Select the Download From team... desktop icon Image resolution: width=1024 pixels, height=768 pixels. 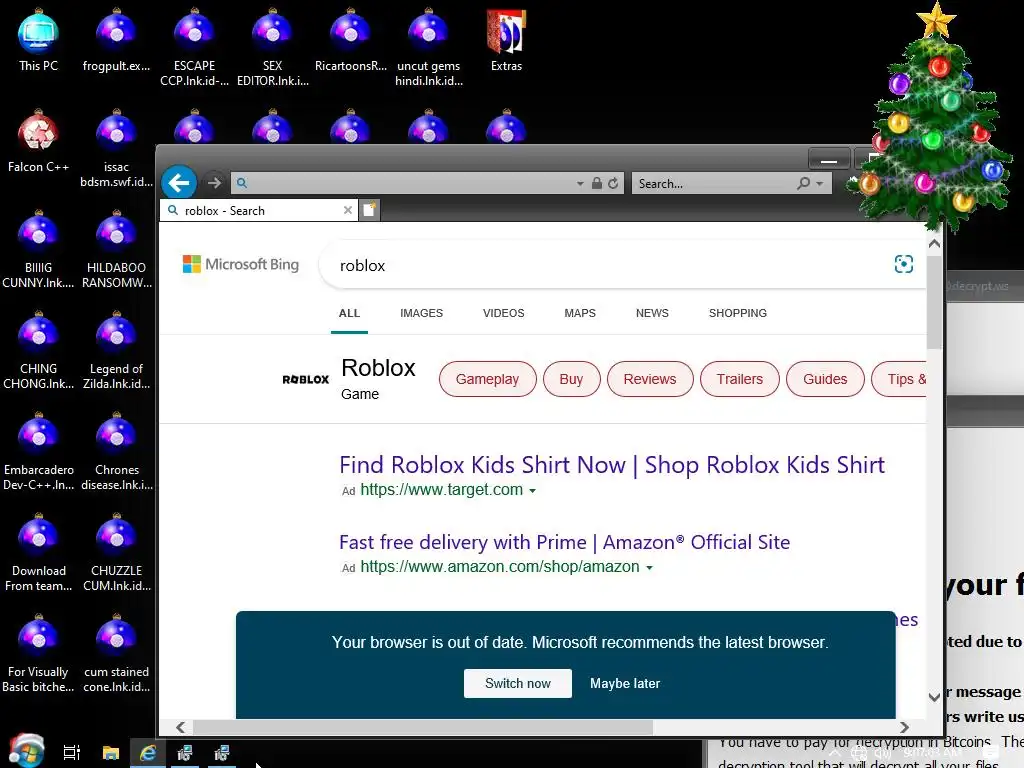39,553
